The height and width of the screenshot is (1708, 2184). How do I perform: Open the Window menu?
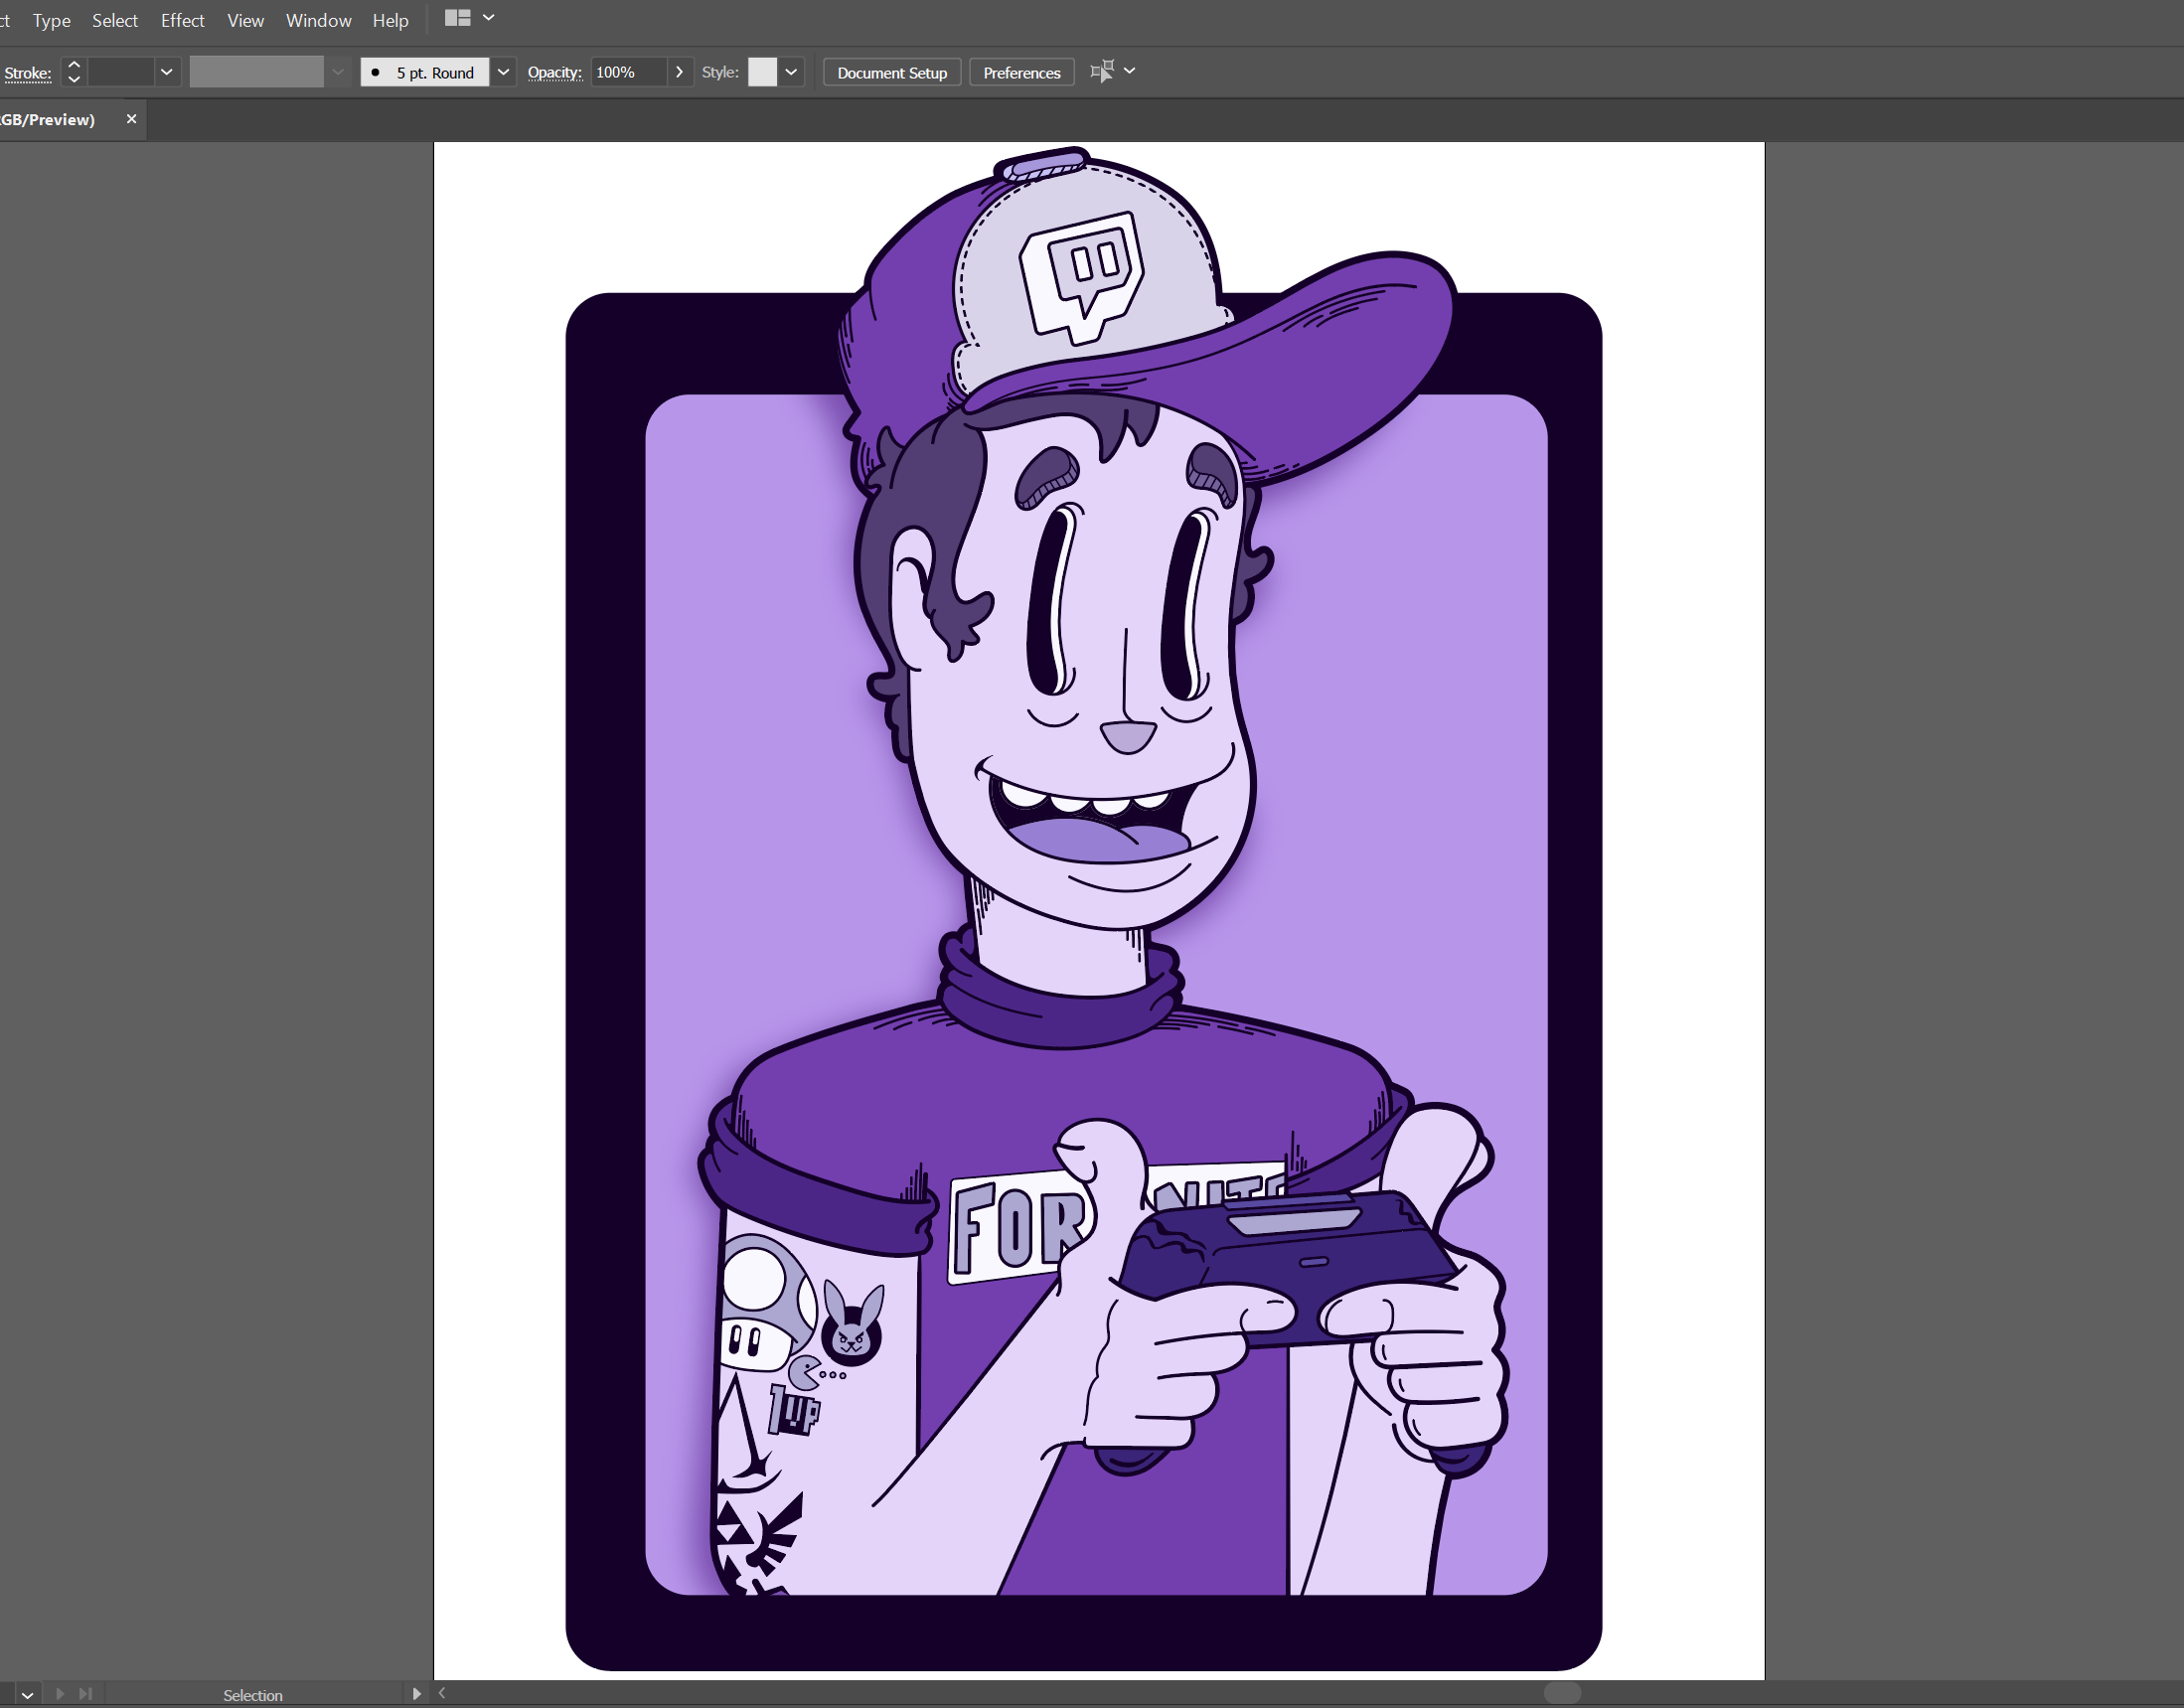[x=318, y=20]
